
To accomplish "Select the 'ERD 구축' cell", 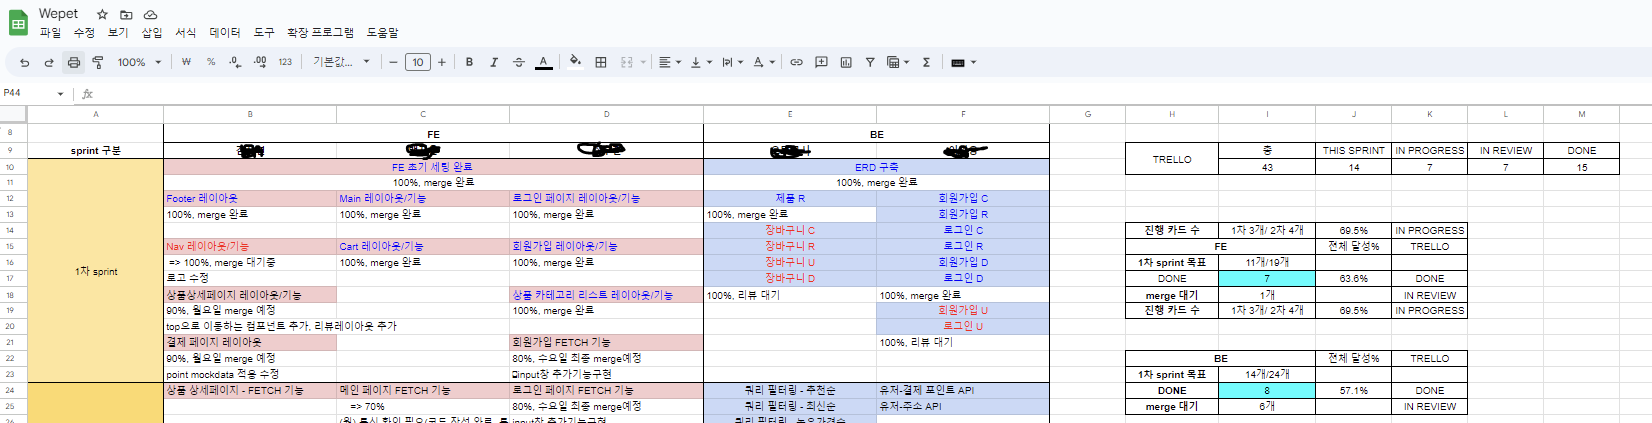I will tap(877, 167).
